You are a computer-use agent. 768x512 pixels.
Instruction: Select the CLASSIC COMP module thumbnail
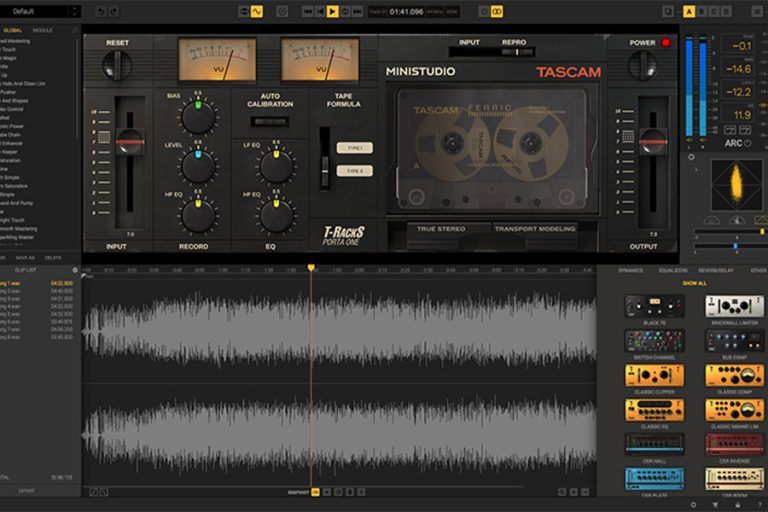734,375
